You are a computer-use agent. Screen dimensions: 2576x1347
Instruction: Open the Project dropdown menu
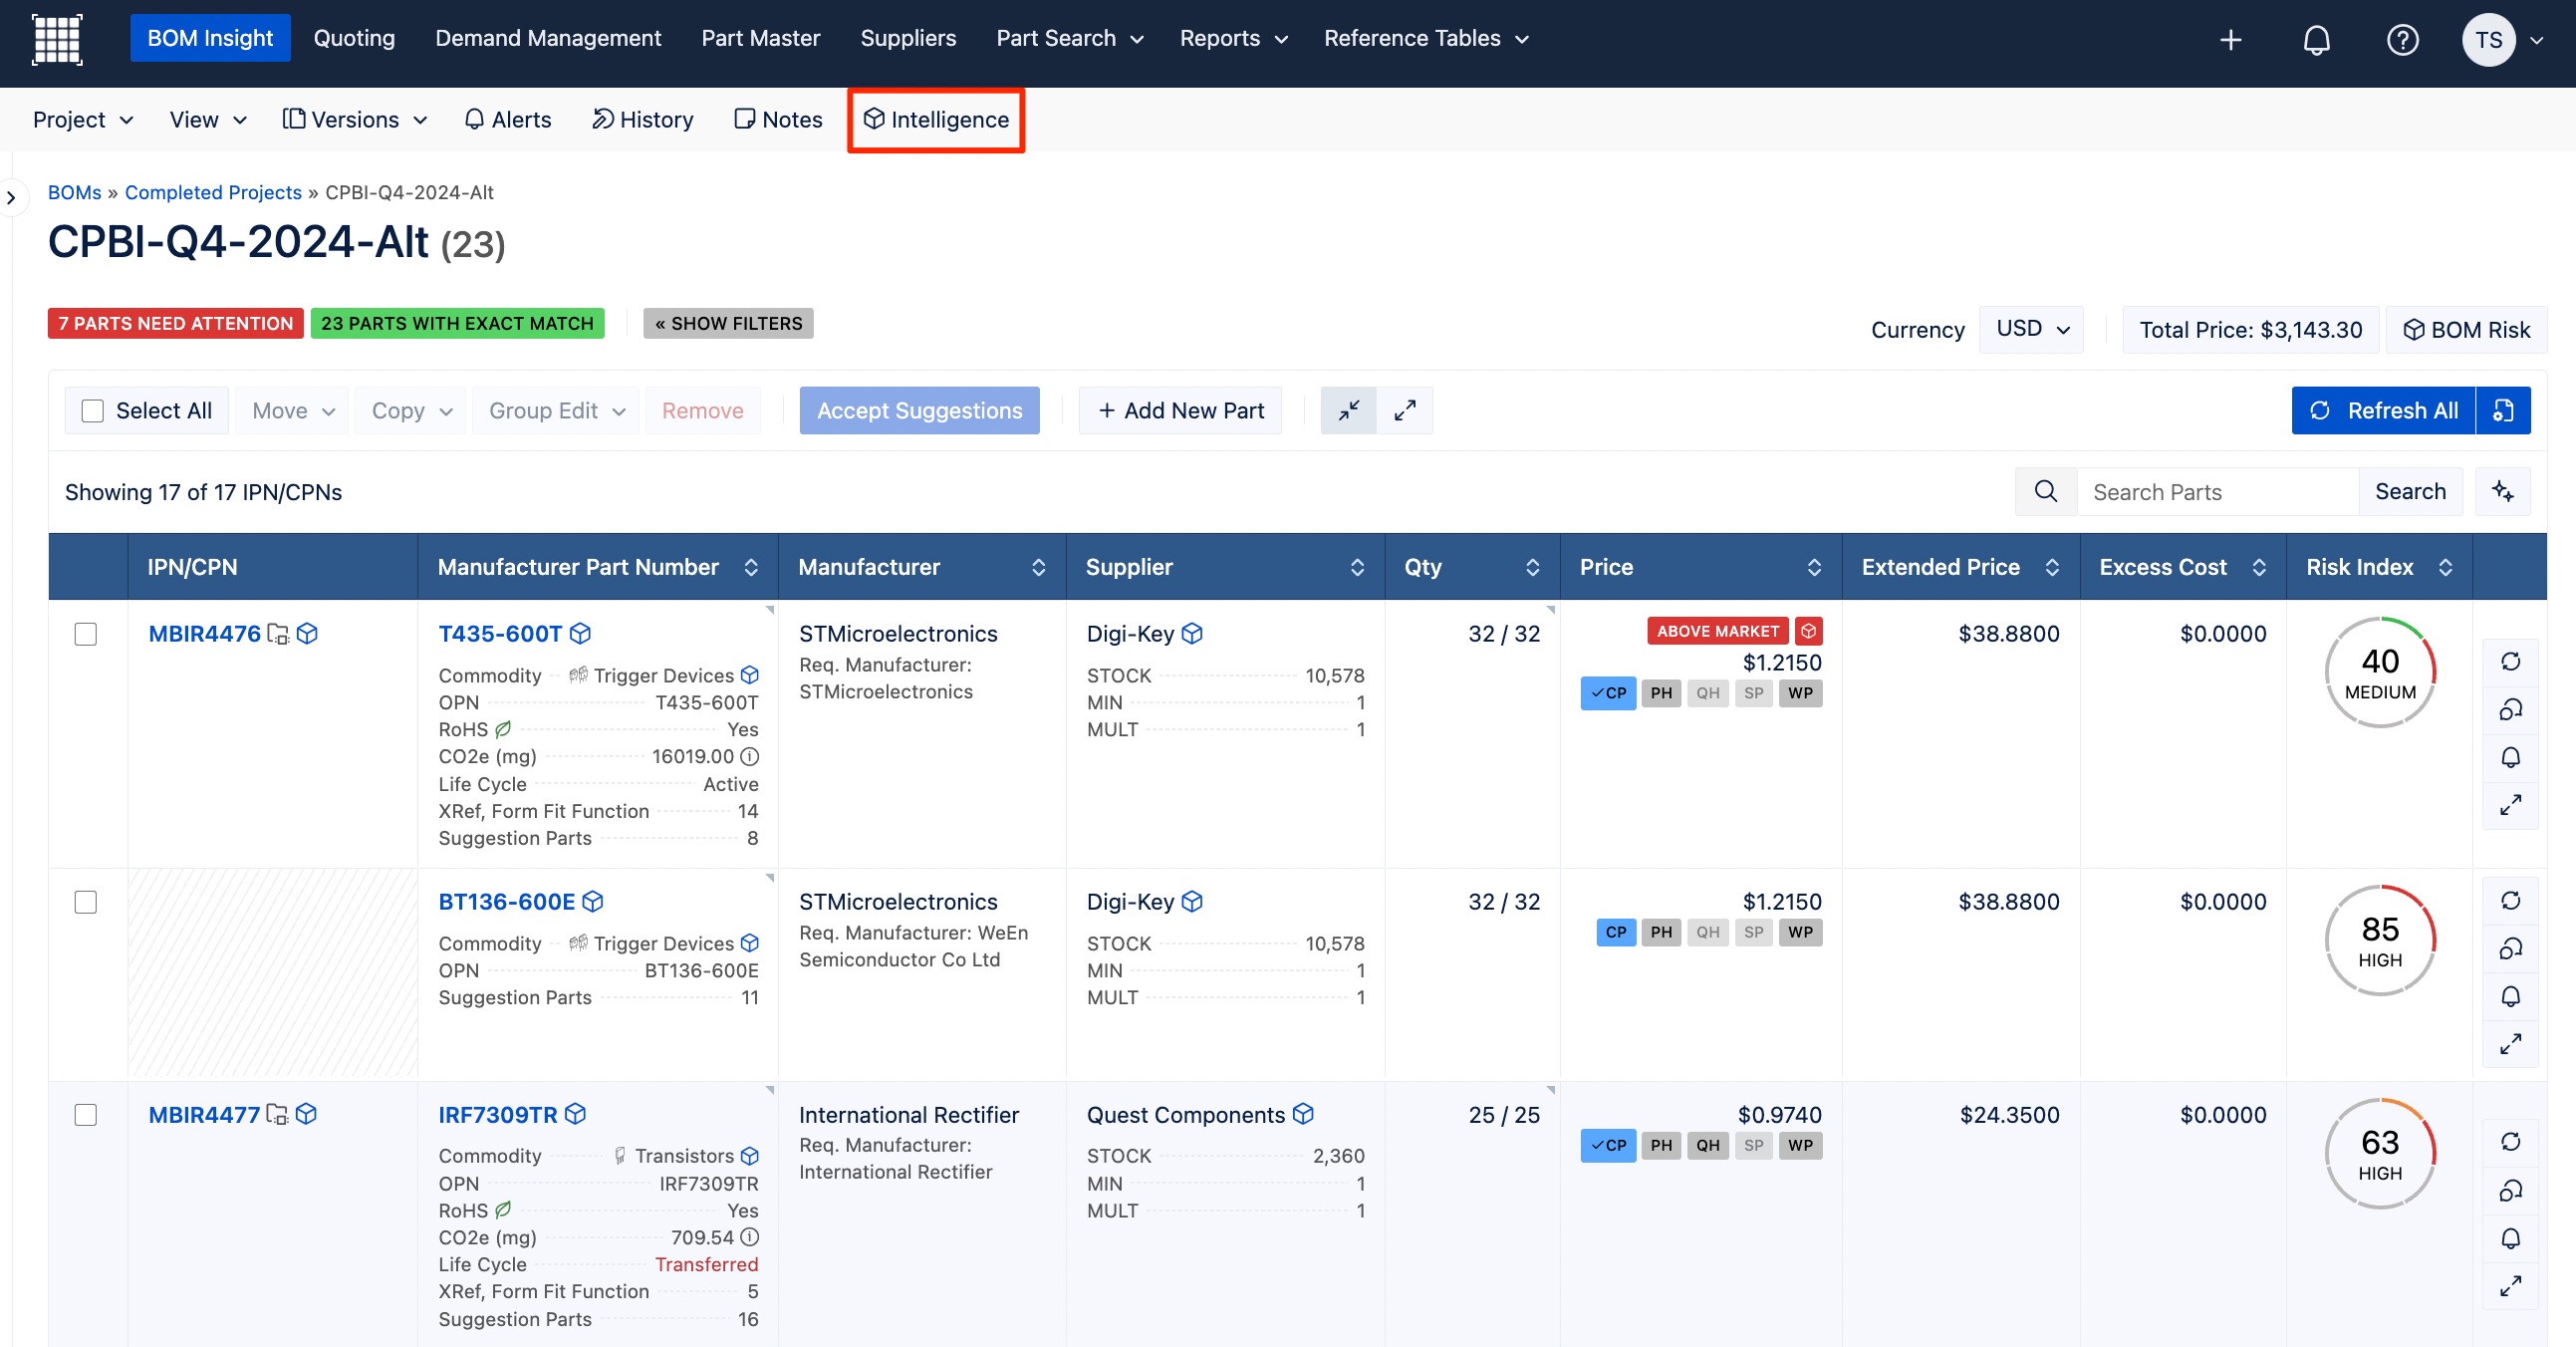point(83,119)
